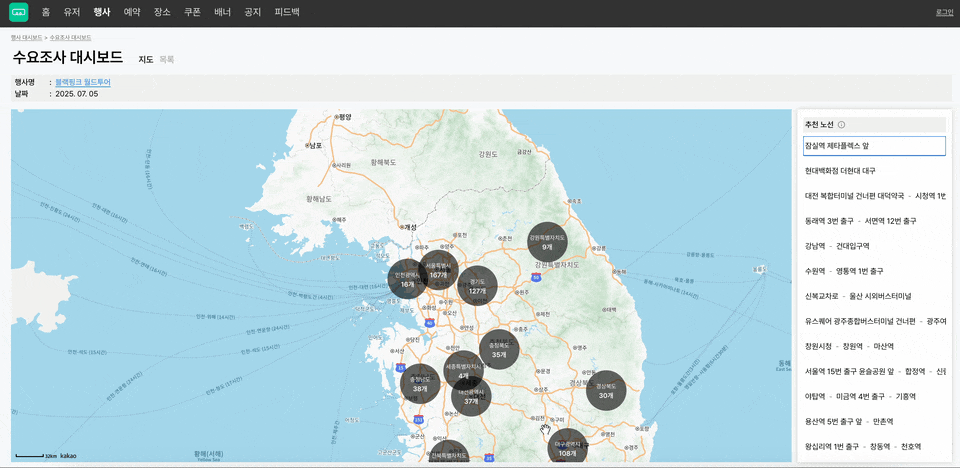The image size is (960, 468).
Task: Select the 현대백화점 더현대 대구 route
Action: [874, 171]
